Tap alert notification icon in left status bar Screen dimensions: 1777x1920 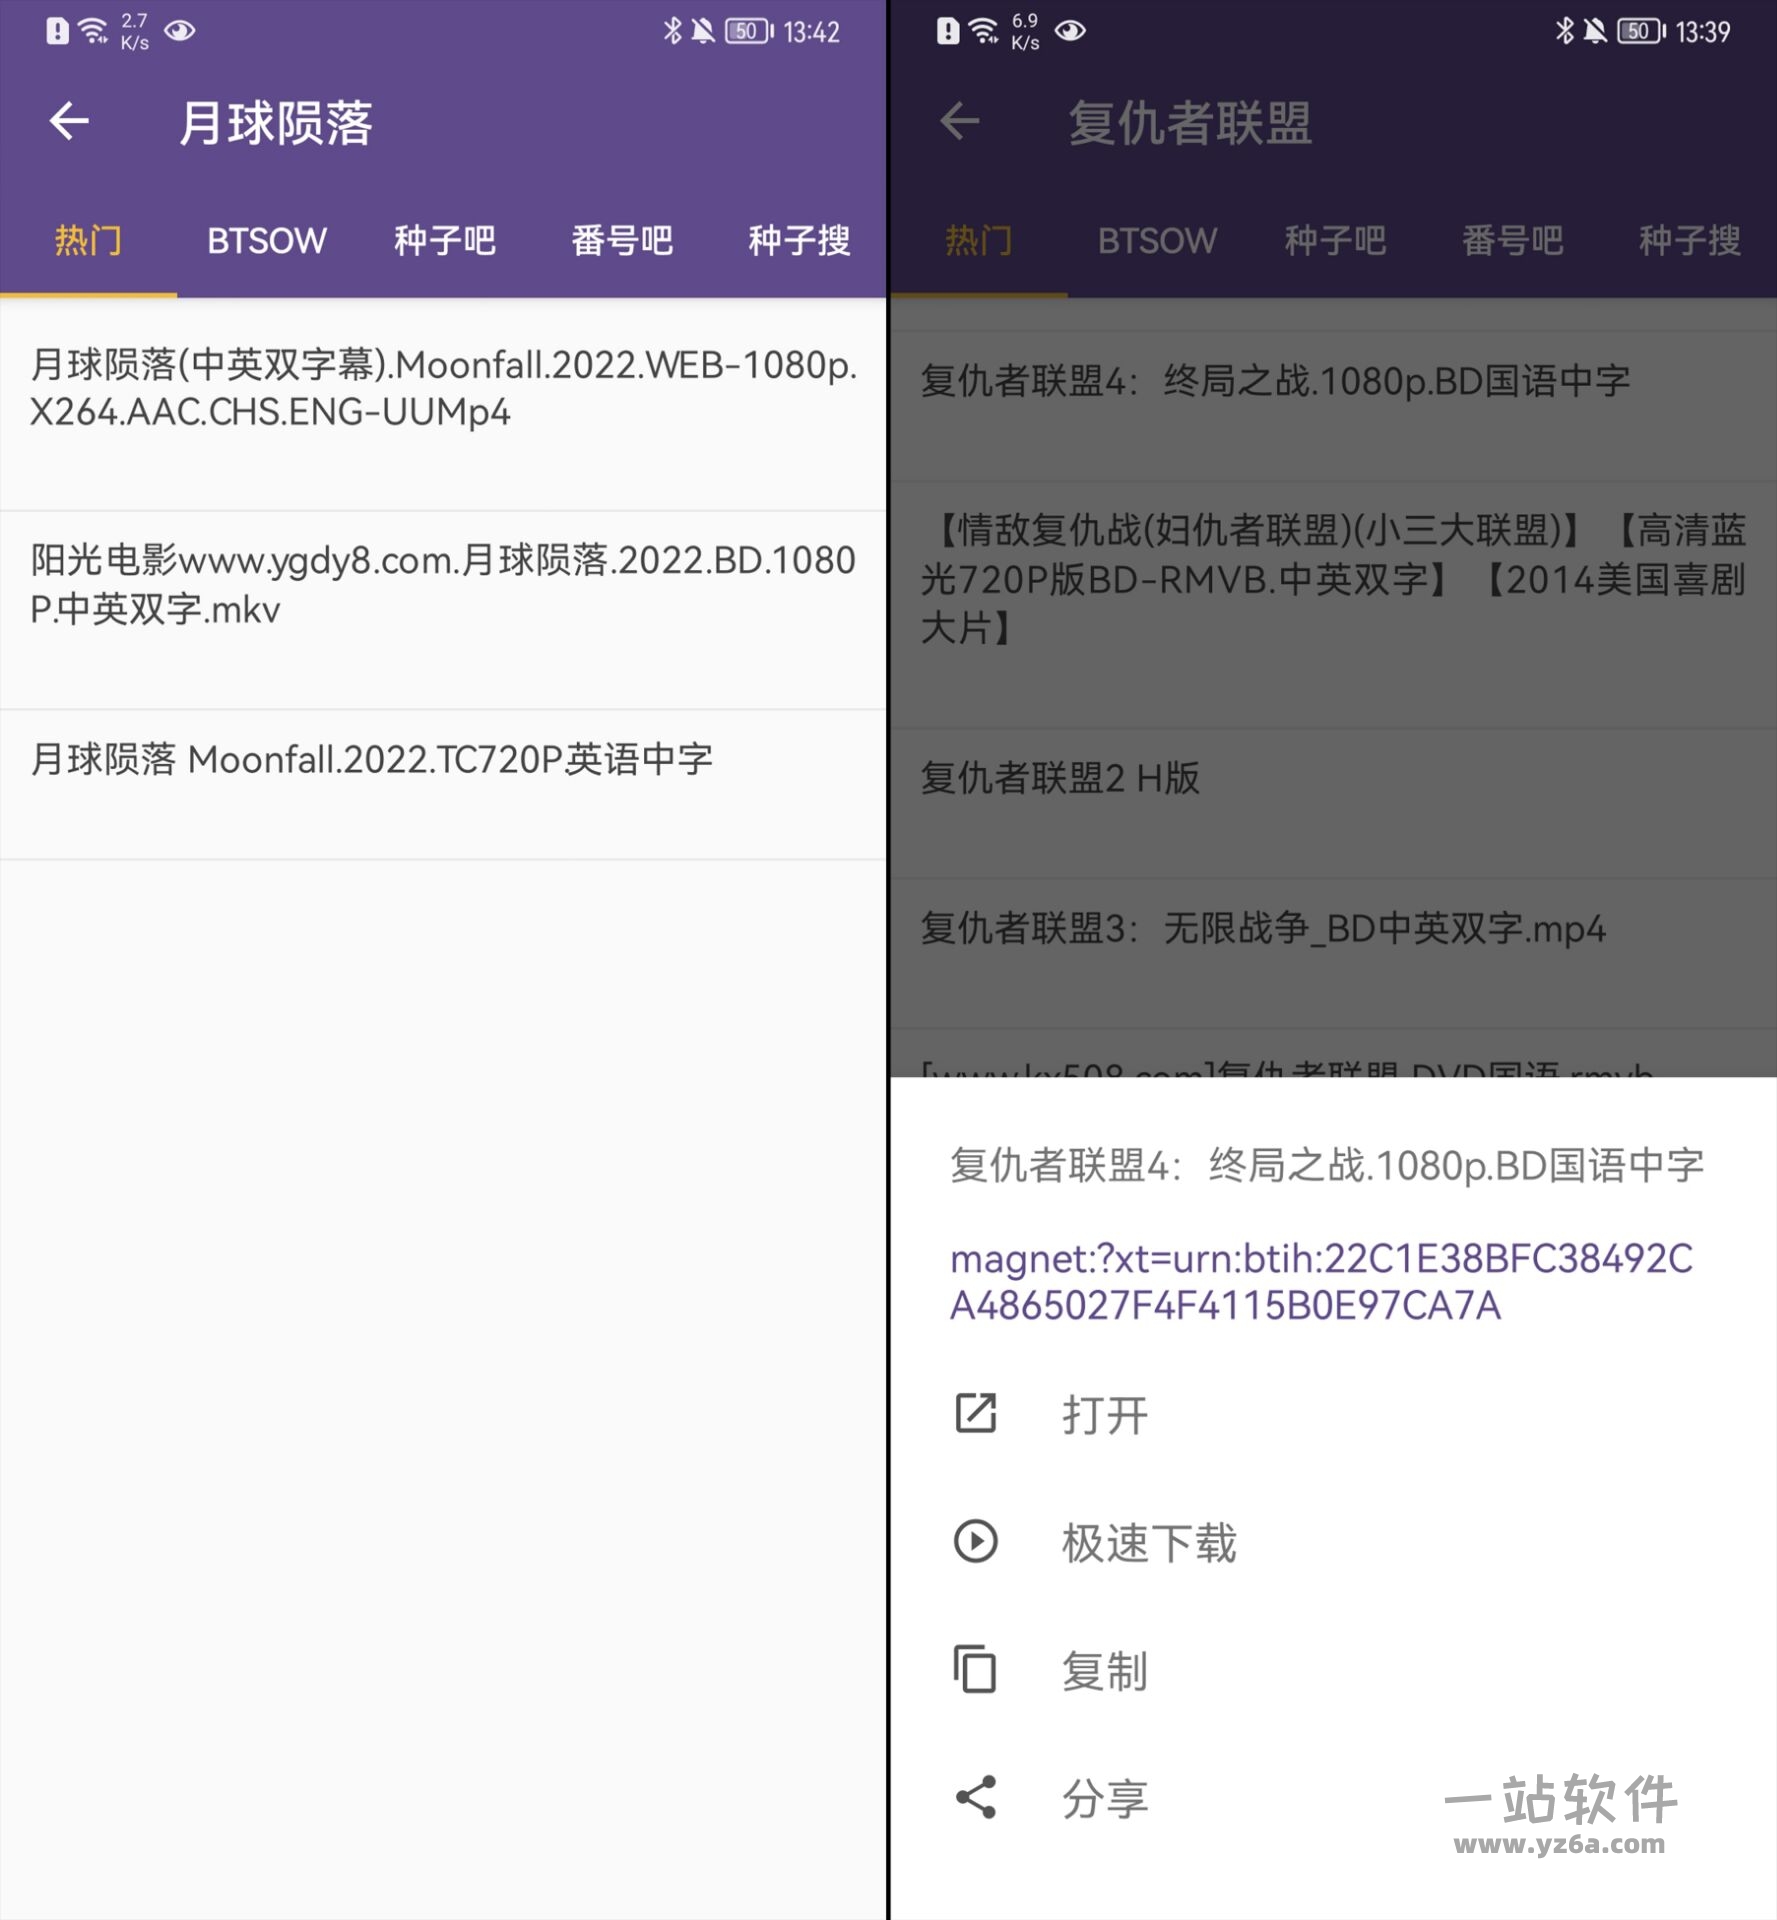(x=57, y=31)
